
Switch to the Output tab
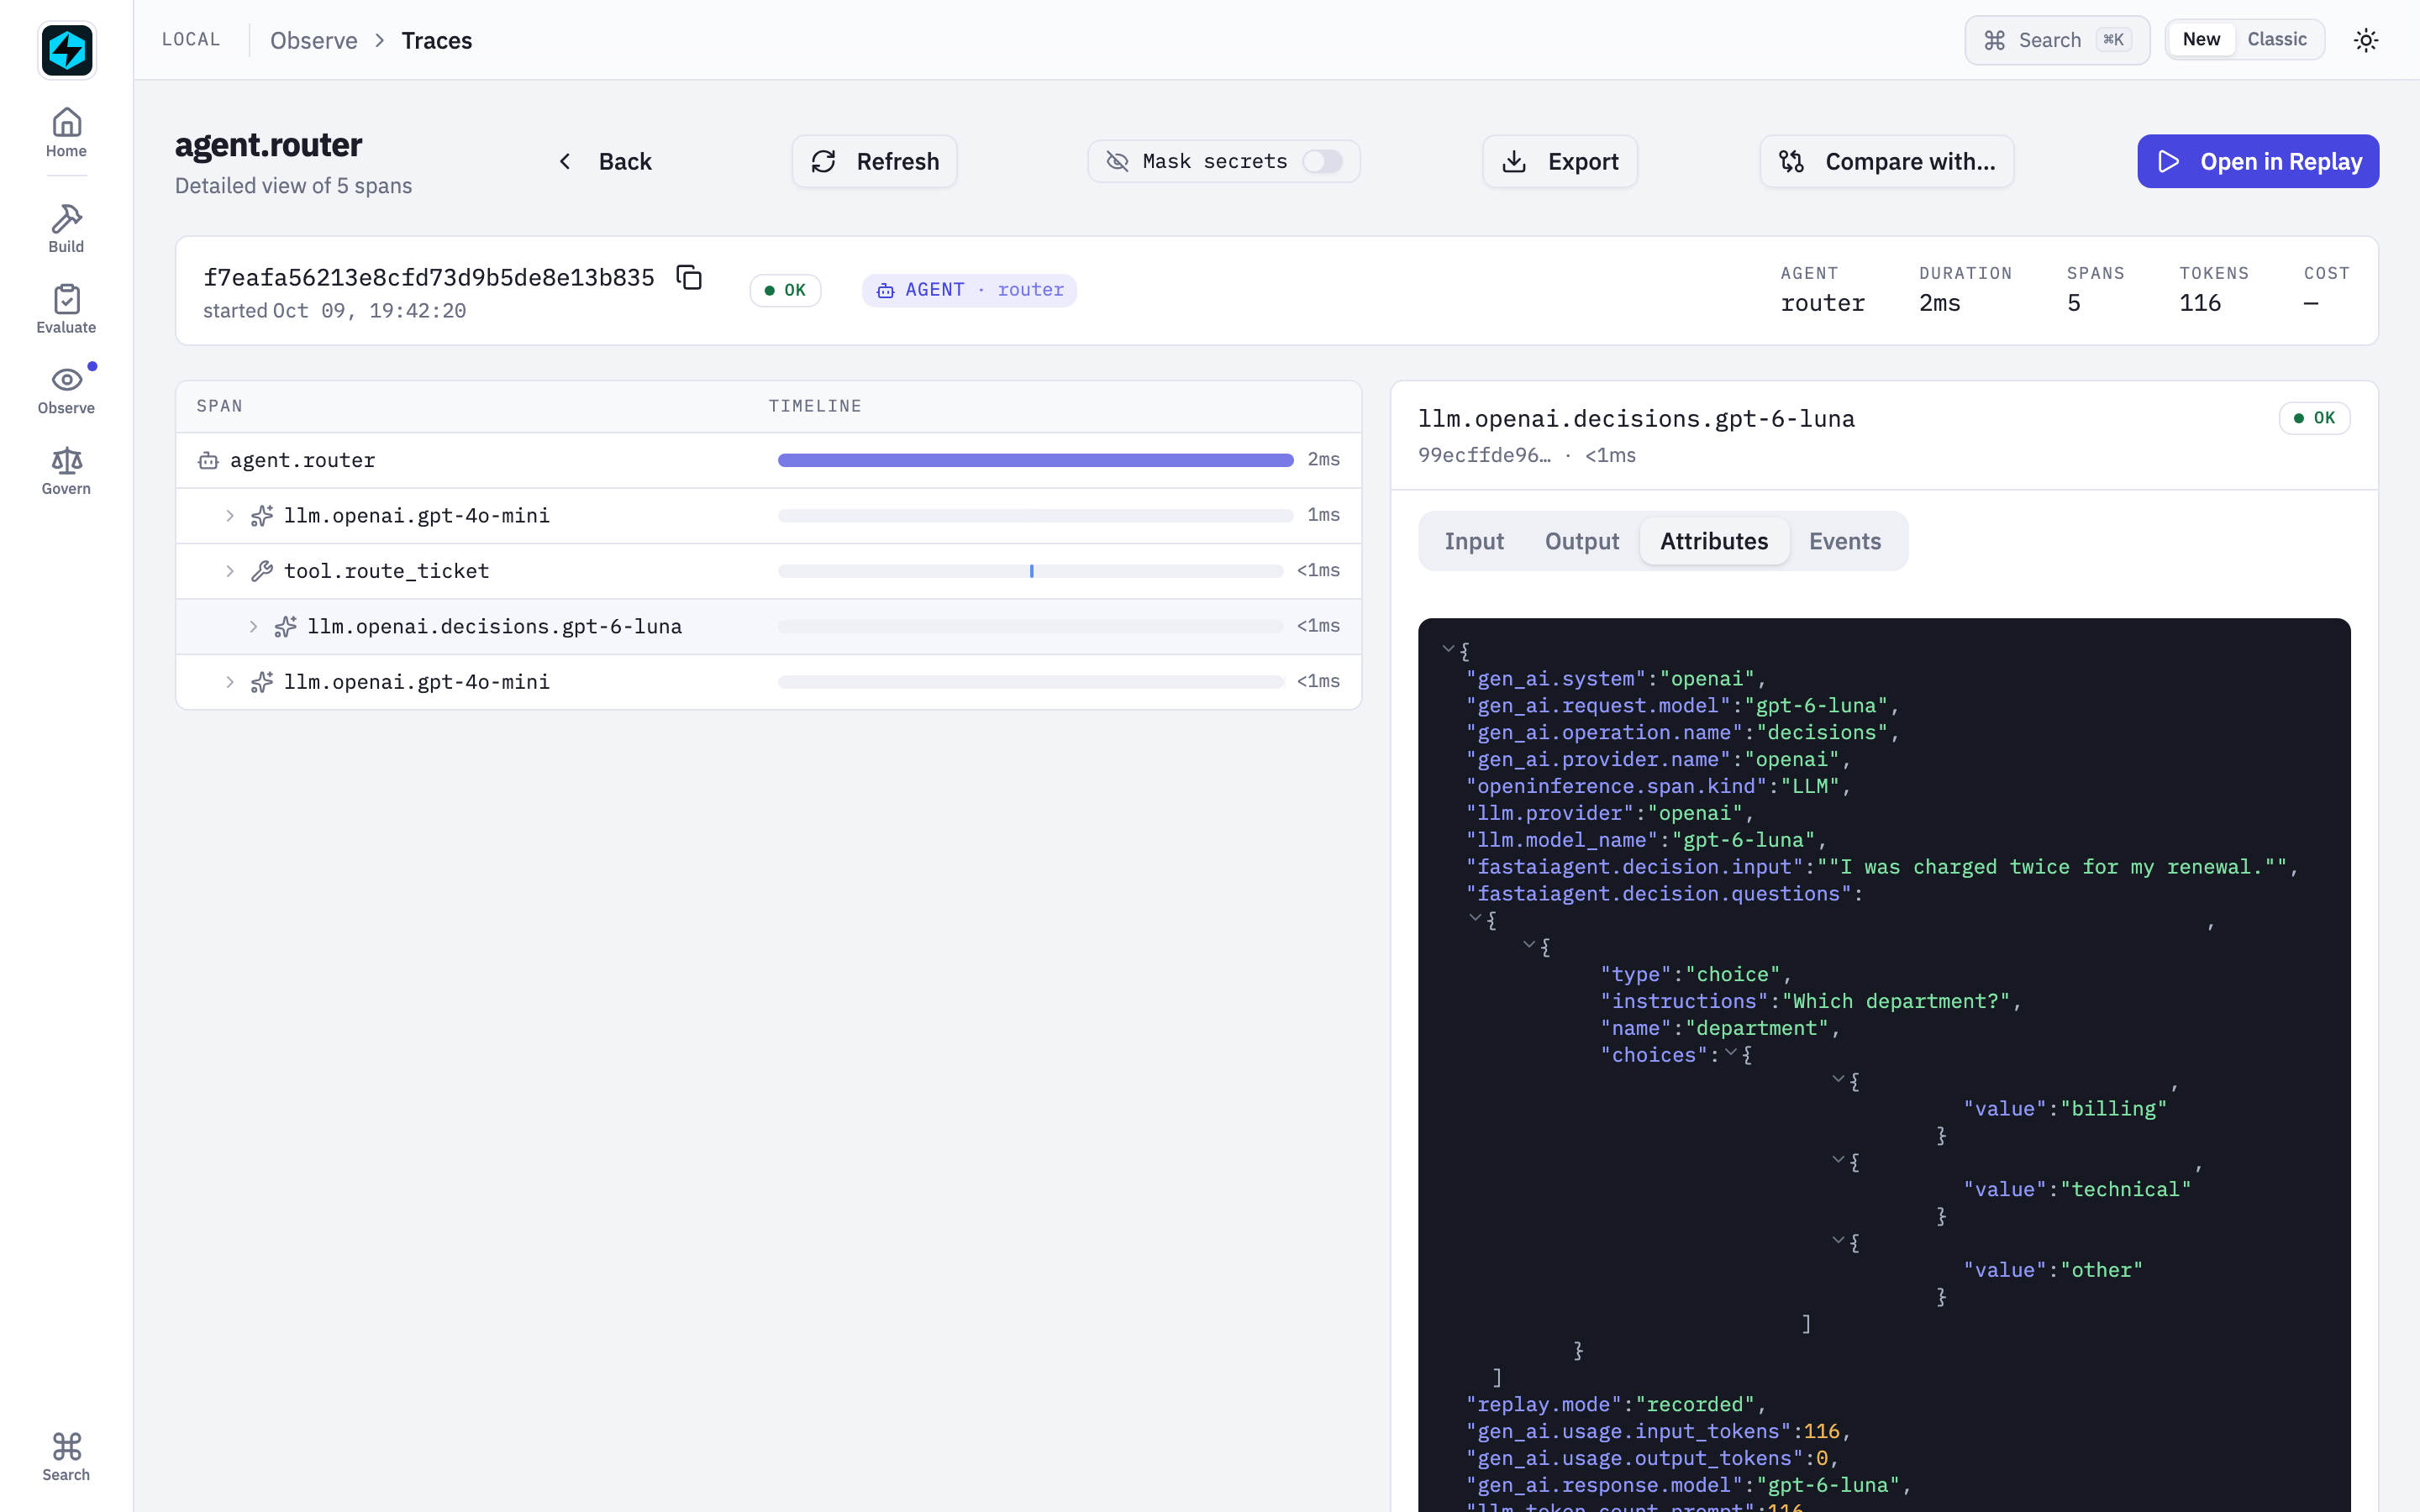pyautogui.click(x=1581, y=541)
